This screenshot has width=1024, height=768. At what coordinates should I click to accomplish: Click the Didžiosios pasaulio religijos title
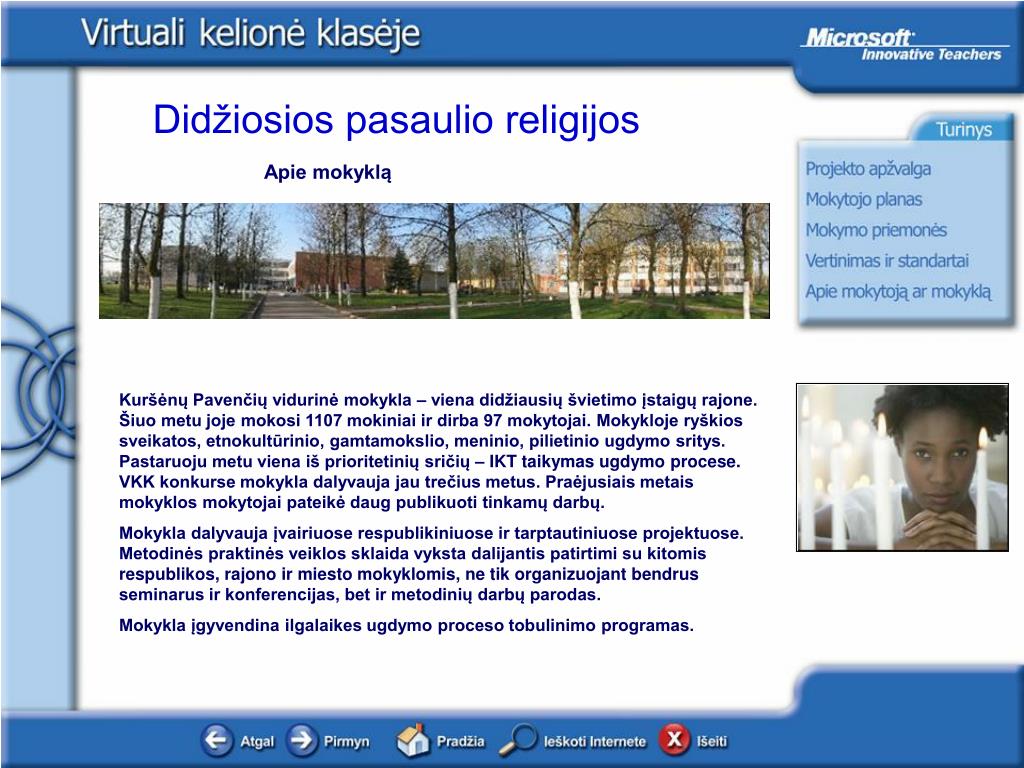coord(396,120)
